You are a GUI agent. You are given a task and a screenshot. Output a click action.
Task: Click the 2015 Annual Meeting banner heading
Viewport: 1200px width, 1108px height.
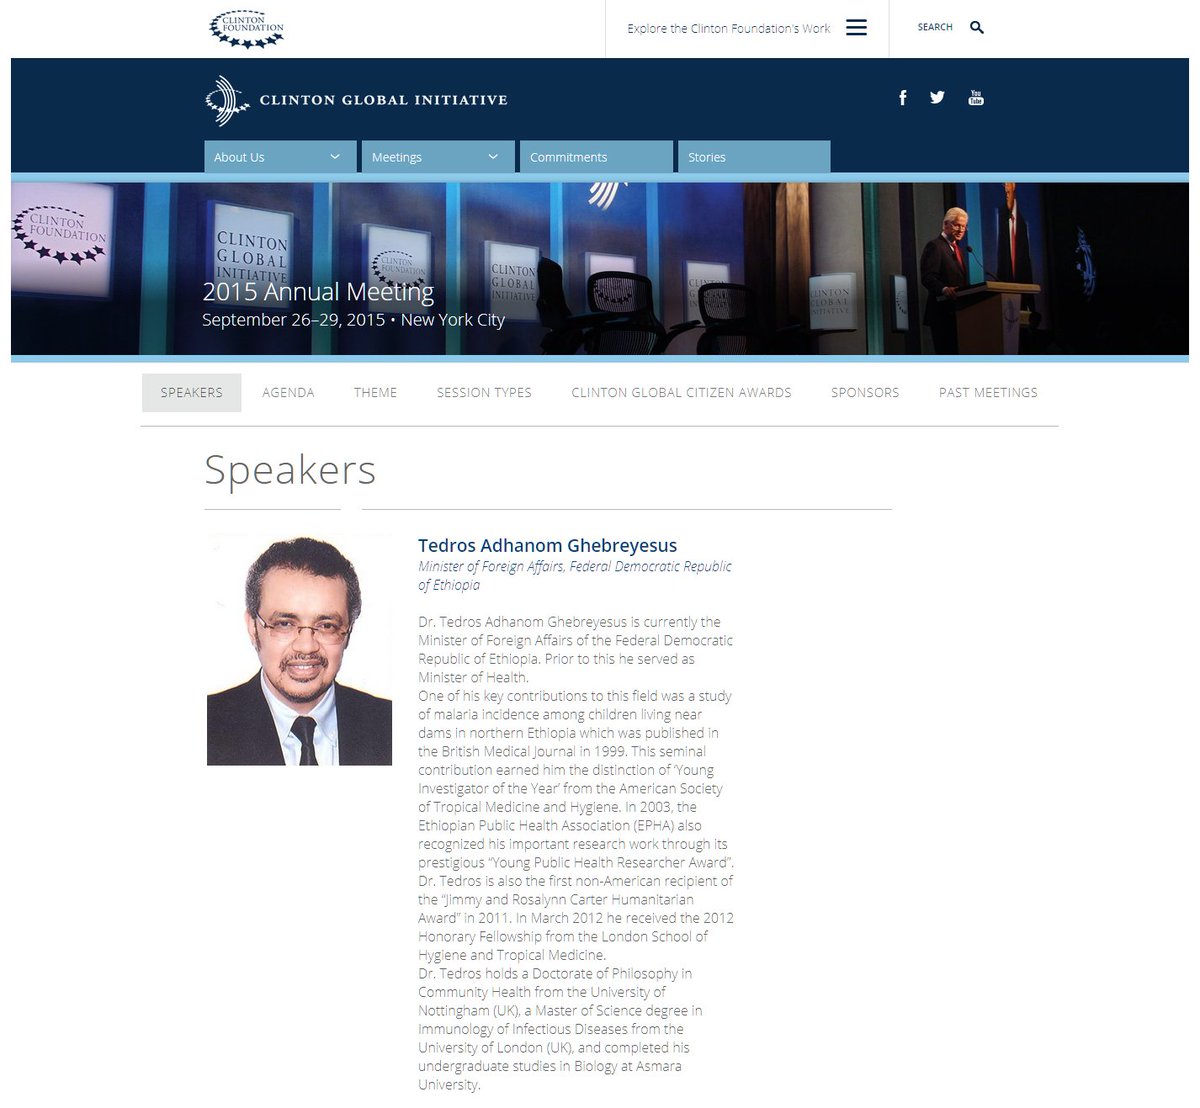point(318,292)
